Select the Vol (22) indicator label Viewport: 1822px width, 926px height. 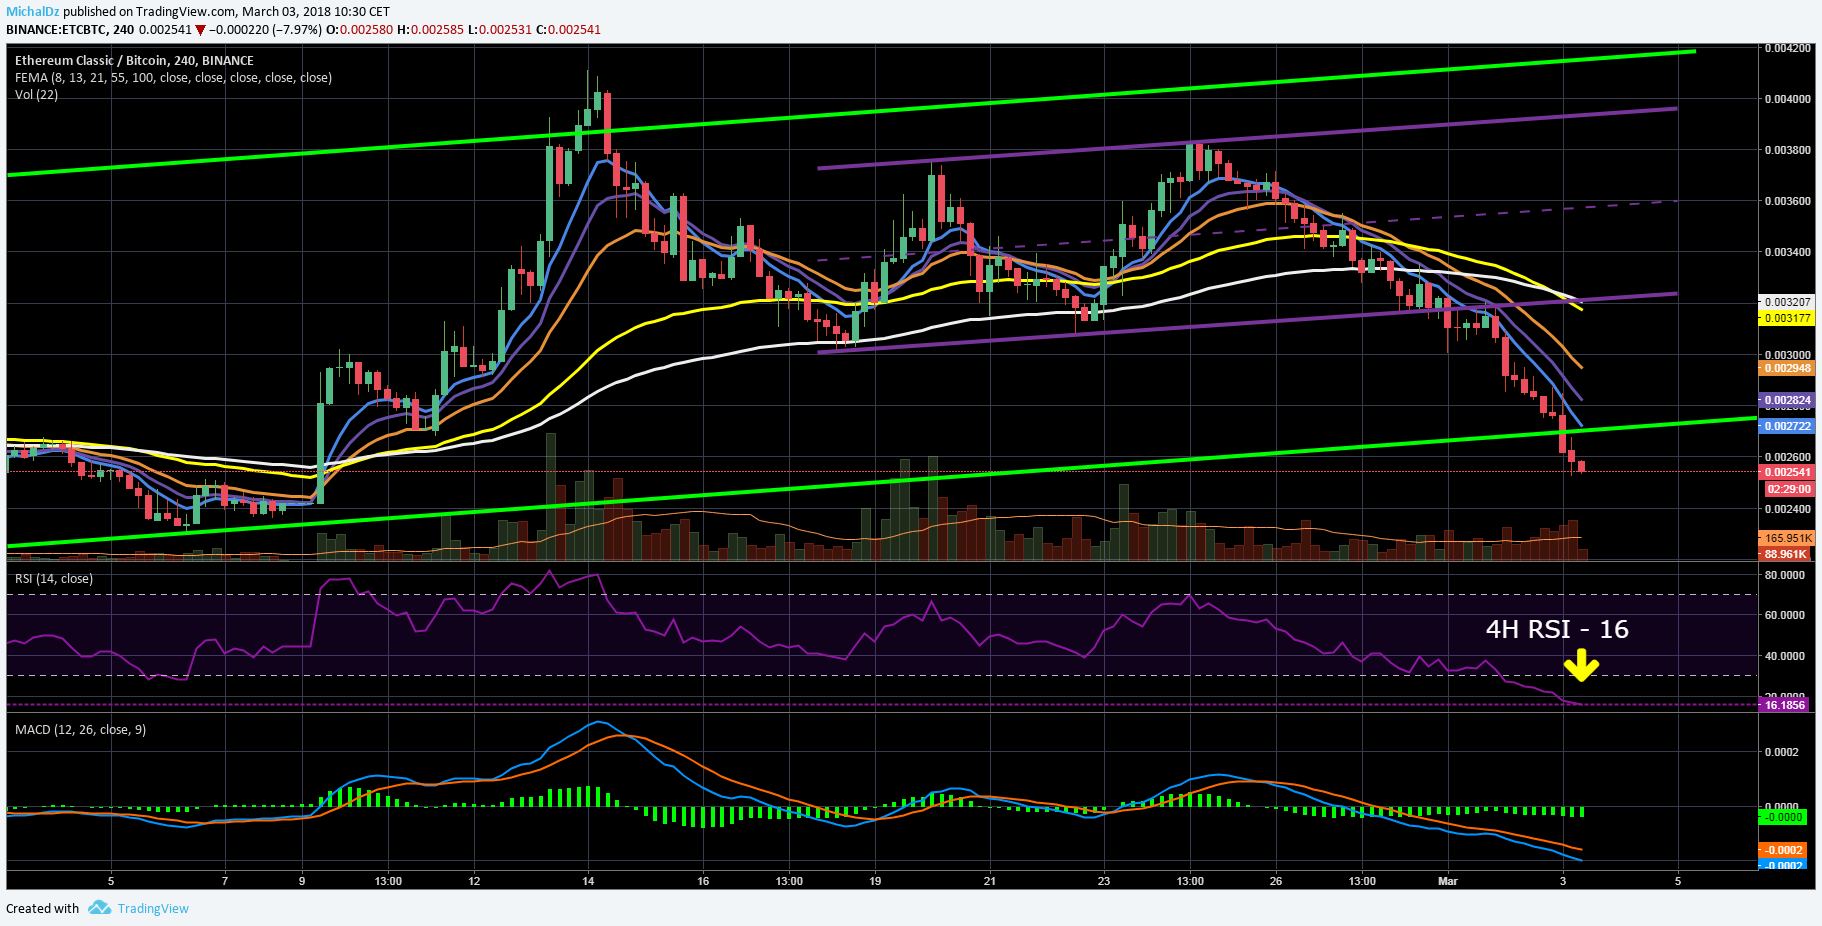pyautogui.click(x=36, y=94)
